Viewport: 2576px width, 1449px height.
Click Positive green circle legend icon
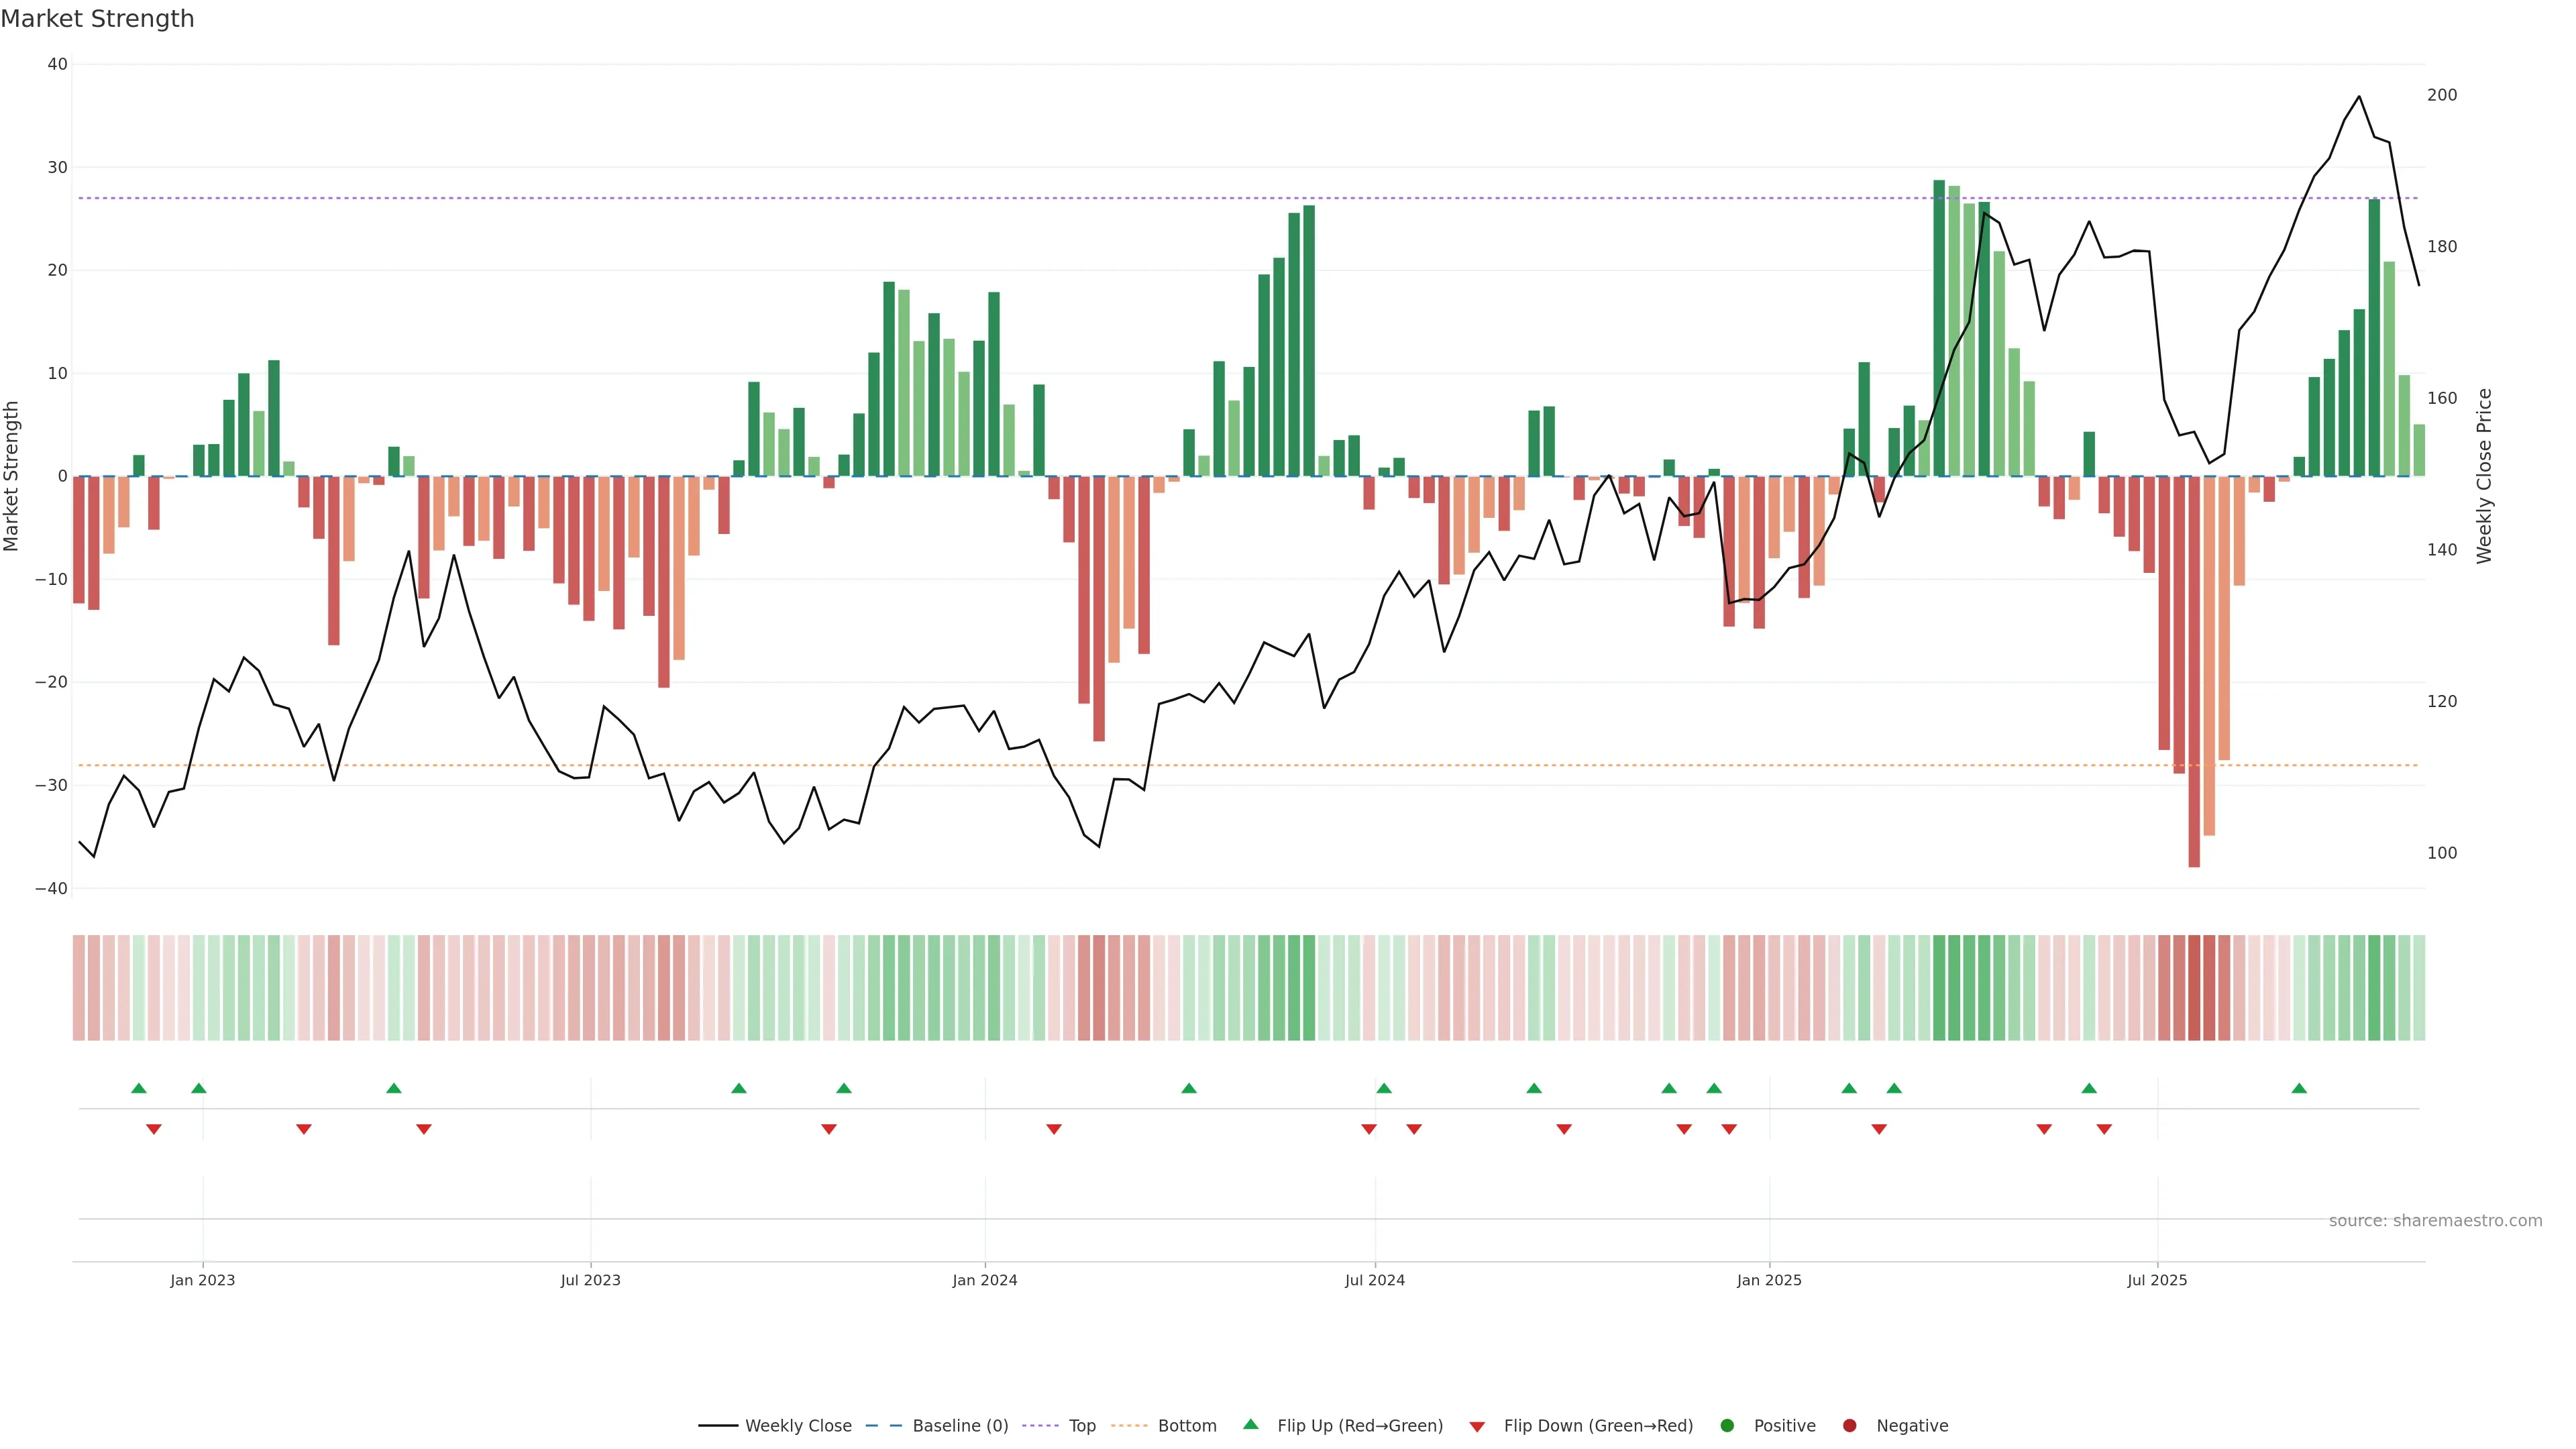click(x=1727, y=1426)
